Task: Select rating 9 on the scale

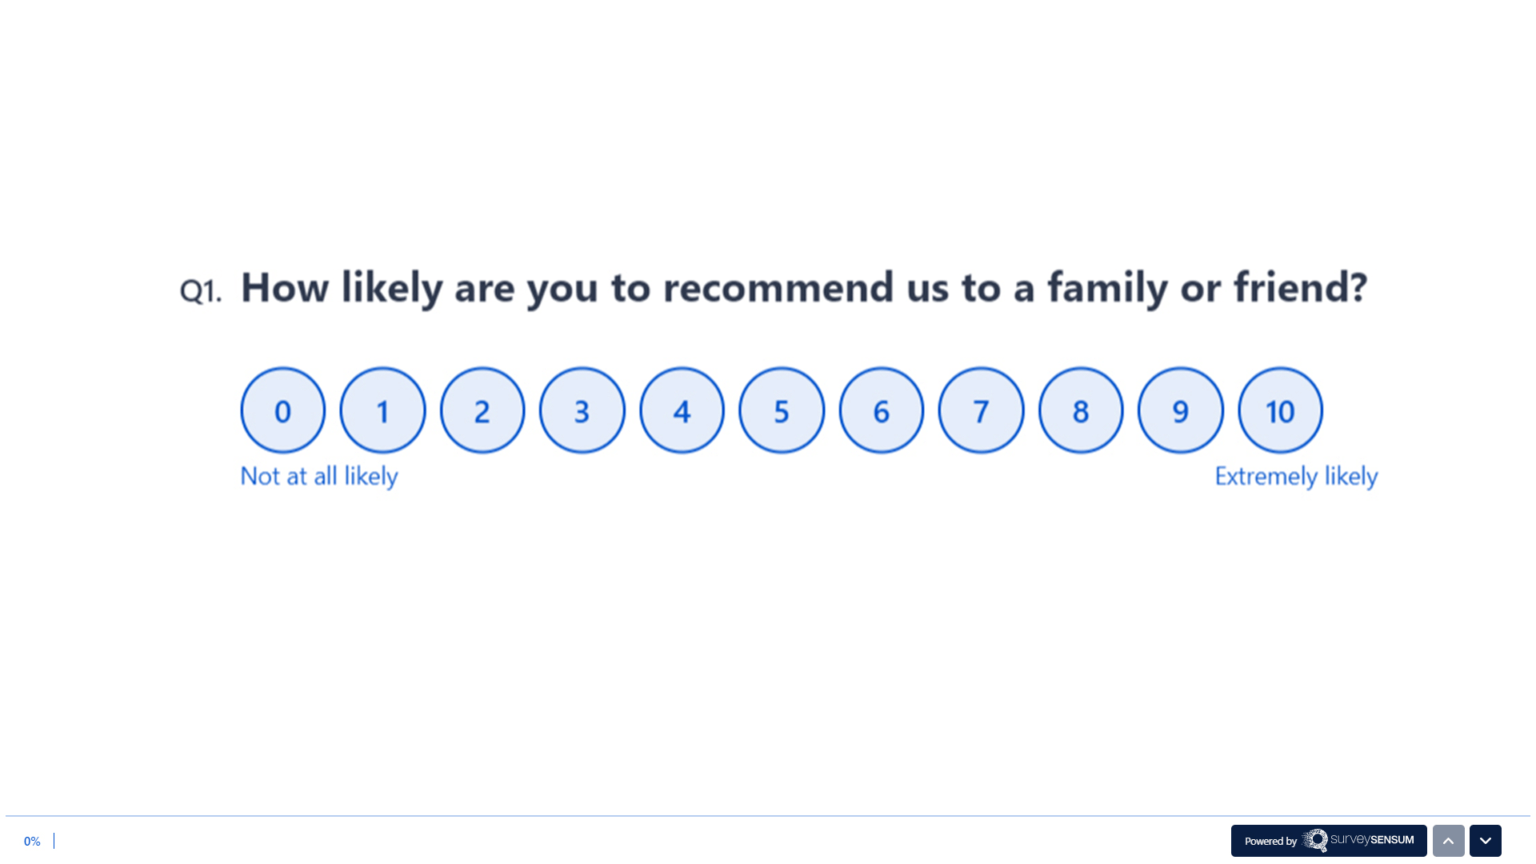Action: point(1180,409)
